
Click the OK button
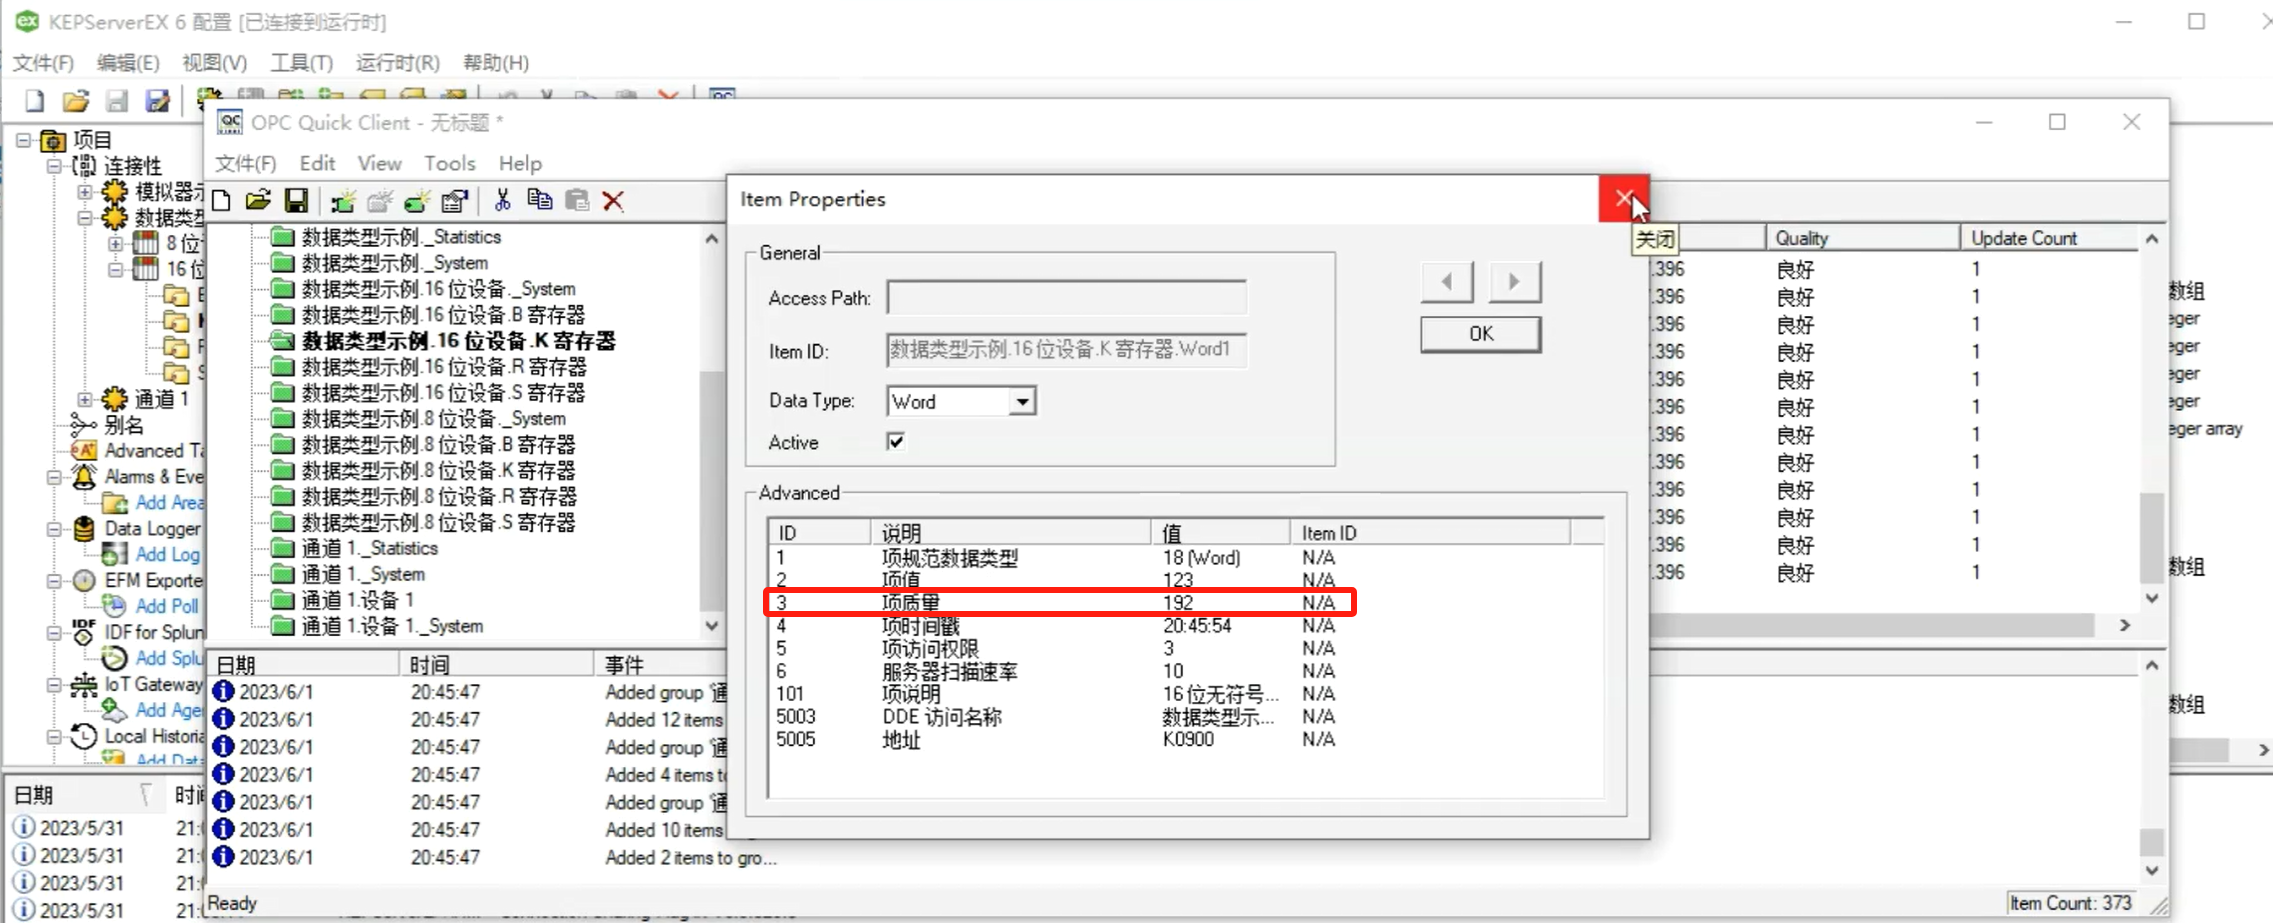tap(1480, 334)
